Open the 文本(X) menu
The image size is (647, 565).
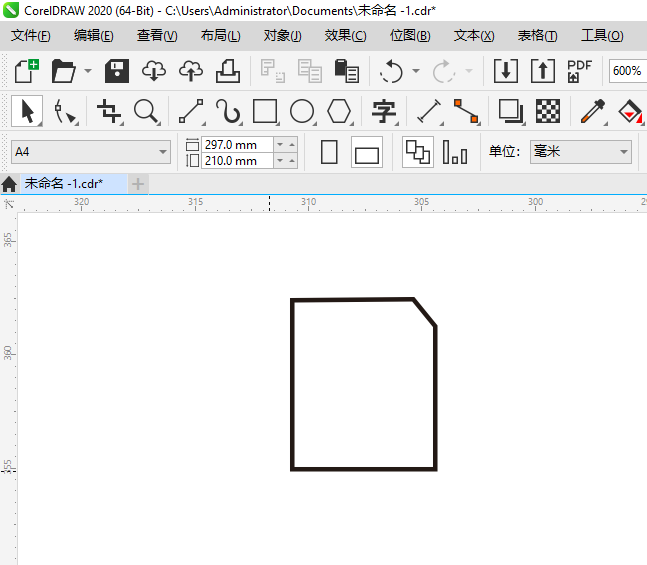click(474, 36)
